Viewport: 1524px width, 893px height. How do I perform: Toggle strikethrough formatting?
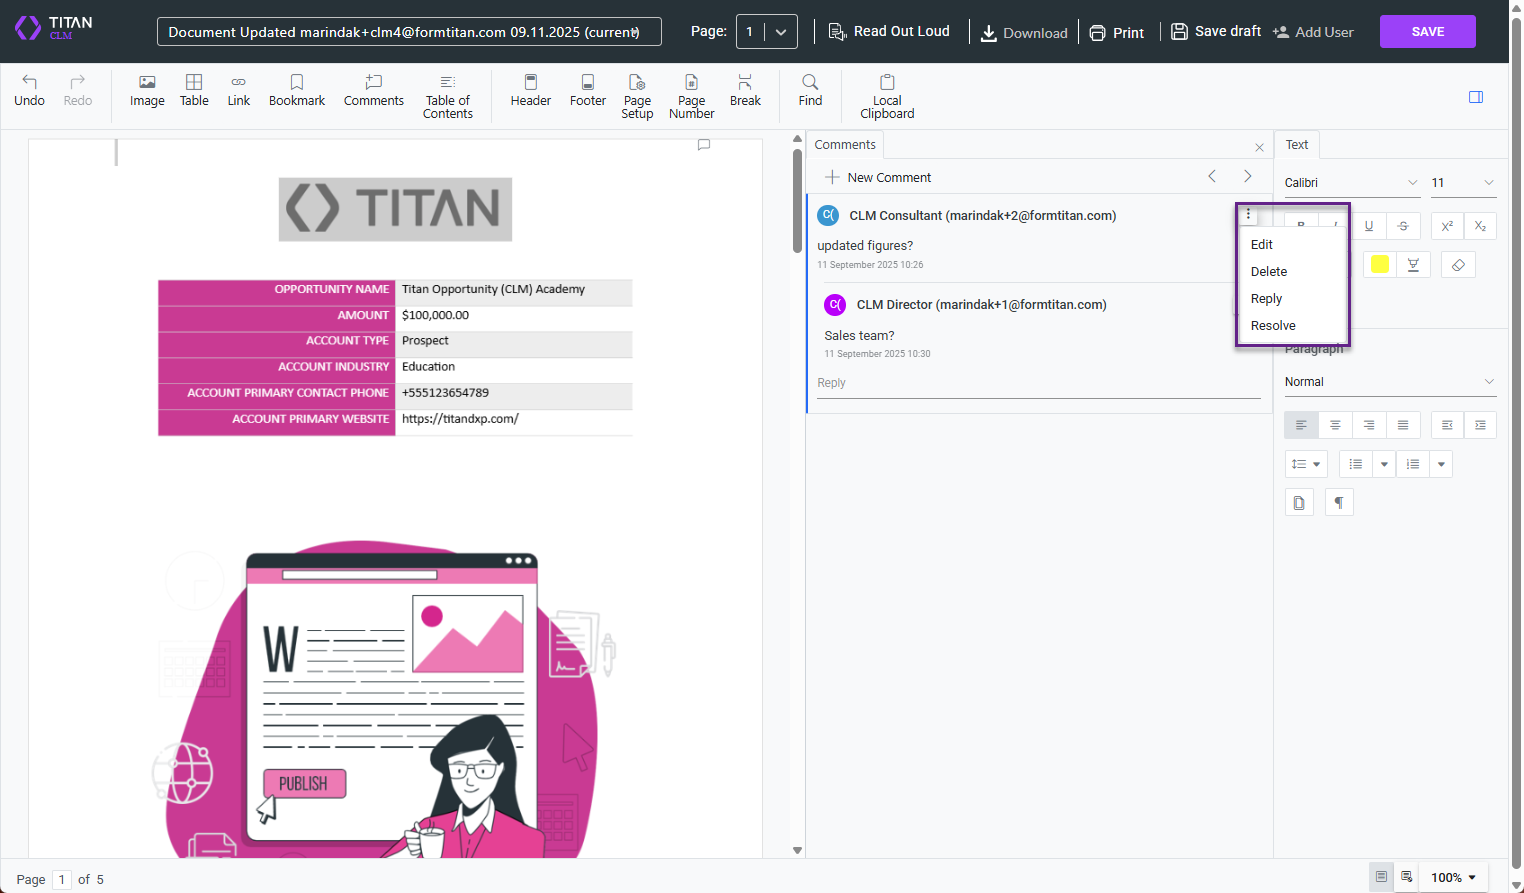pyautogui.click(x=1403, y=226)
